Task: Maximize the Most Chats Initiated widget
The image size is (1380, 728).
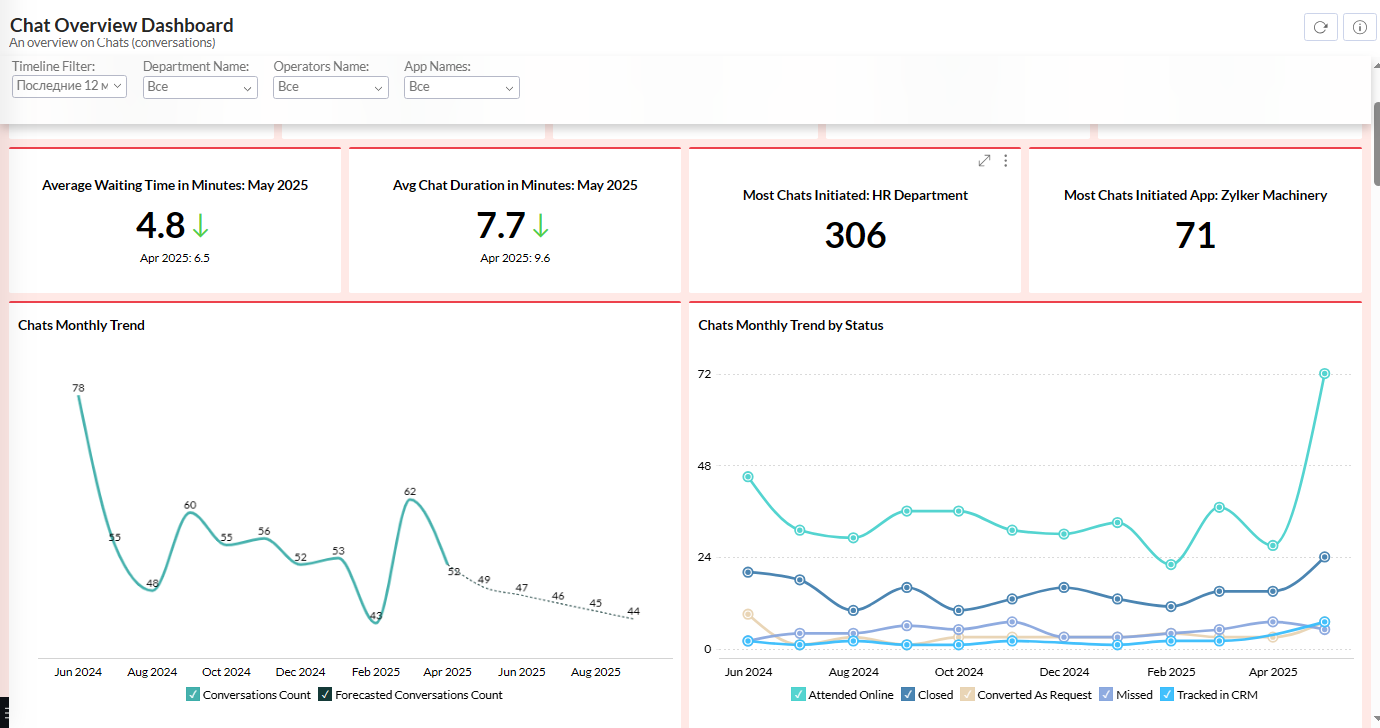Action: click(x=984, y=161)
